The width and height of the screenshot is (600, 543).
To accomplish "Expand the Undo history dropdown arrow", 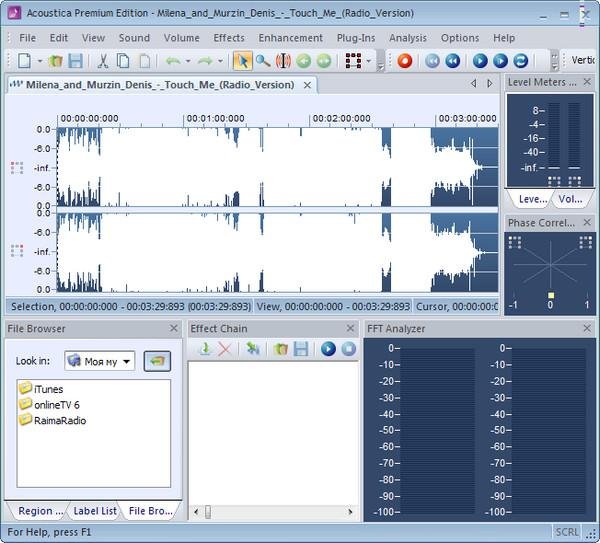I will pyautogui.click(x=189, y=61).
